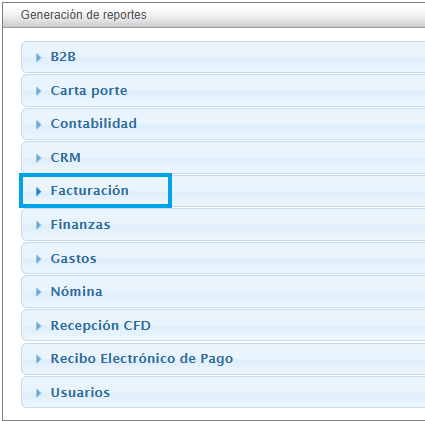The height and width of the screenshot is (421, 425).
Task: Expand the Carta porte arrow icon
Action: click(39, 91)
